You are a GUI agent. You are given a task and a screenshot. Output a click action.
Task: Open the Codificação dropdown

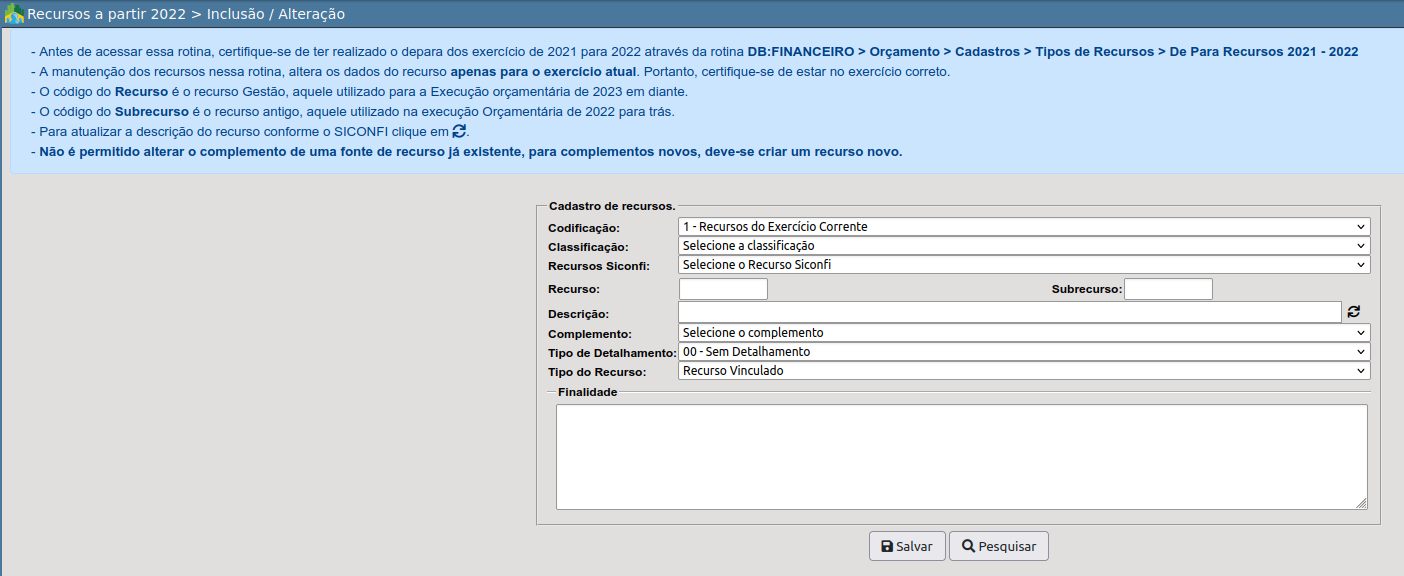click(x=1023, y=227)
